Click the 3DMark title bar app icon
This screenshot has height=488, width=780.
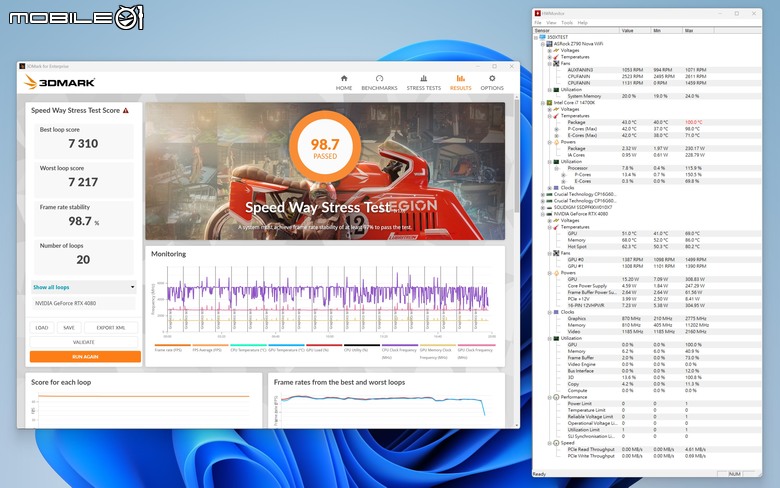tap(22, 66)
